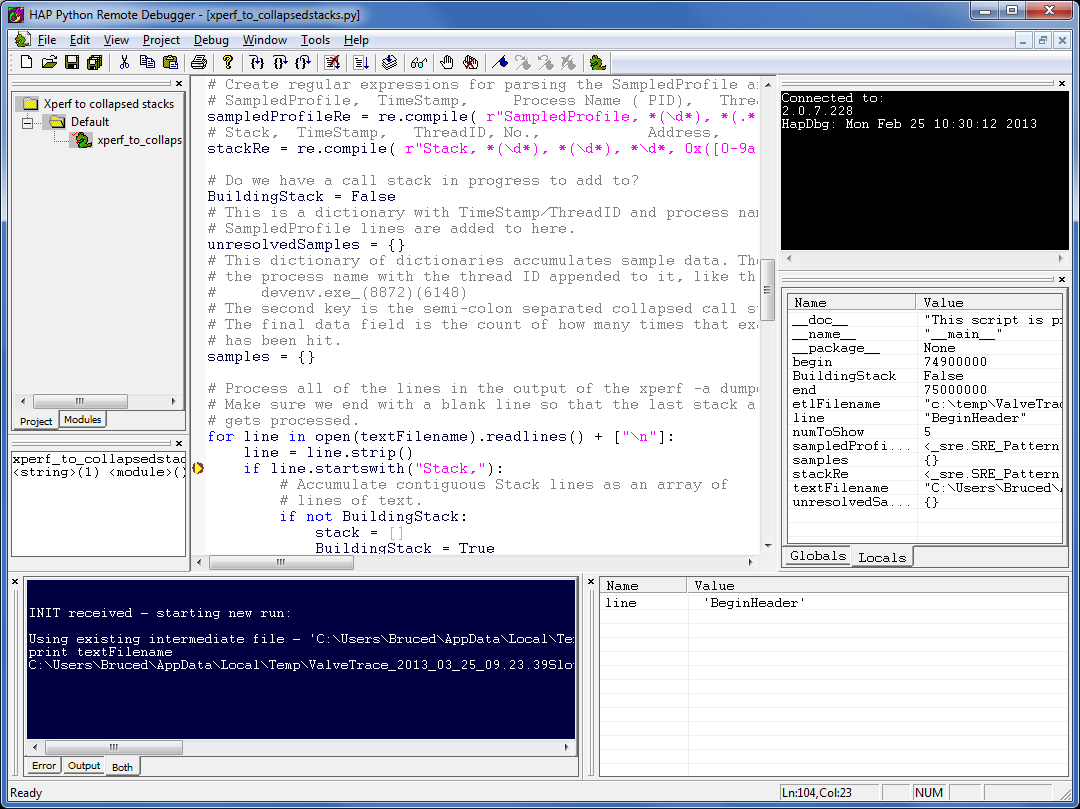Close the project tree panel

pos(179,83)
